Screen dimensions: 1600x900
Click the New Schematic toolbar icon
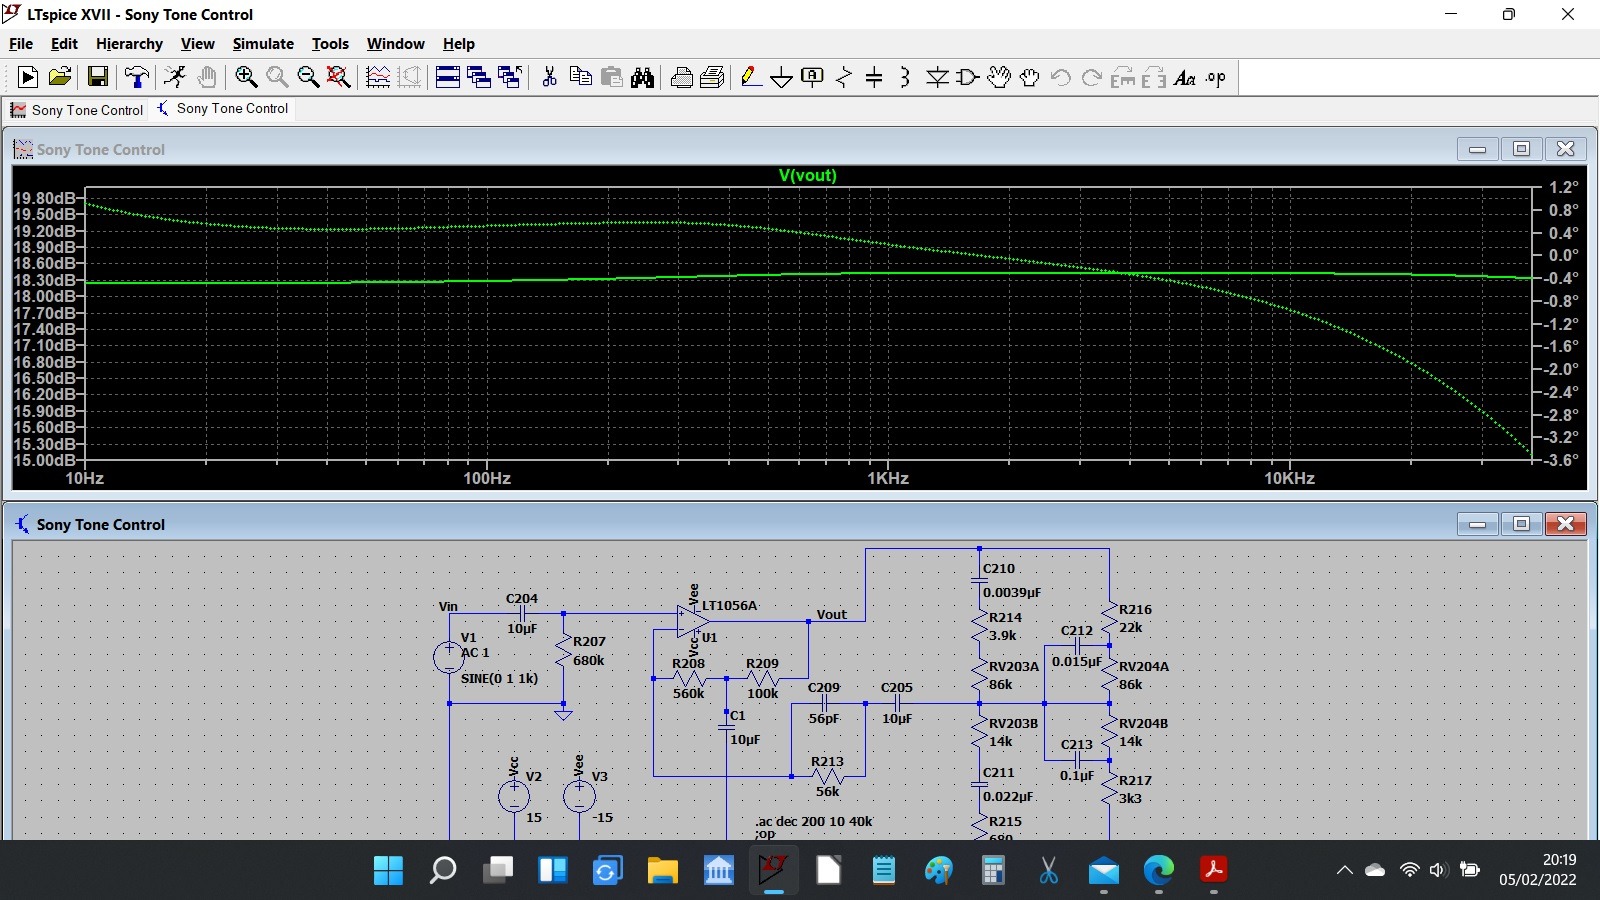(28, 77)
